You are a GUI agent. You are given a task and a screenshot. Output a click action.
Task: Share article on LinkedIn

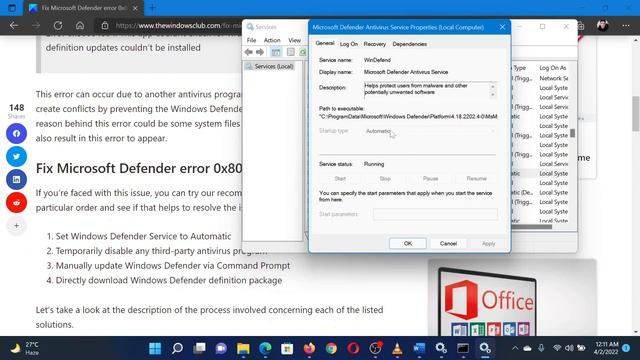tap(16, 179)
